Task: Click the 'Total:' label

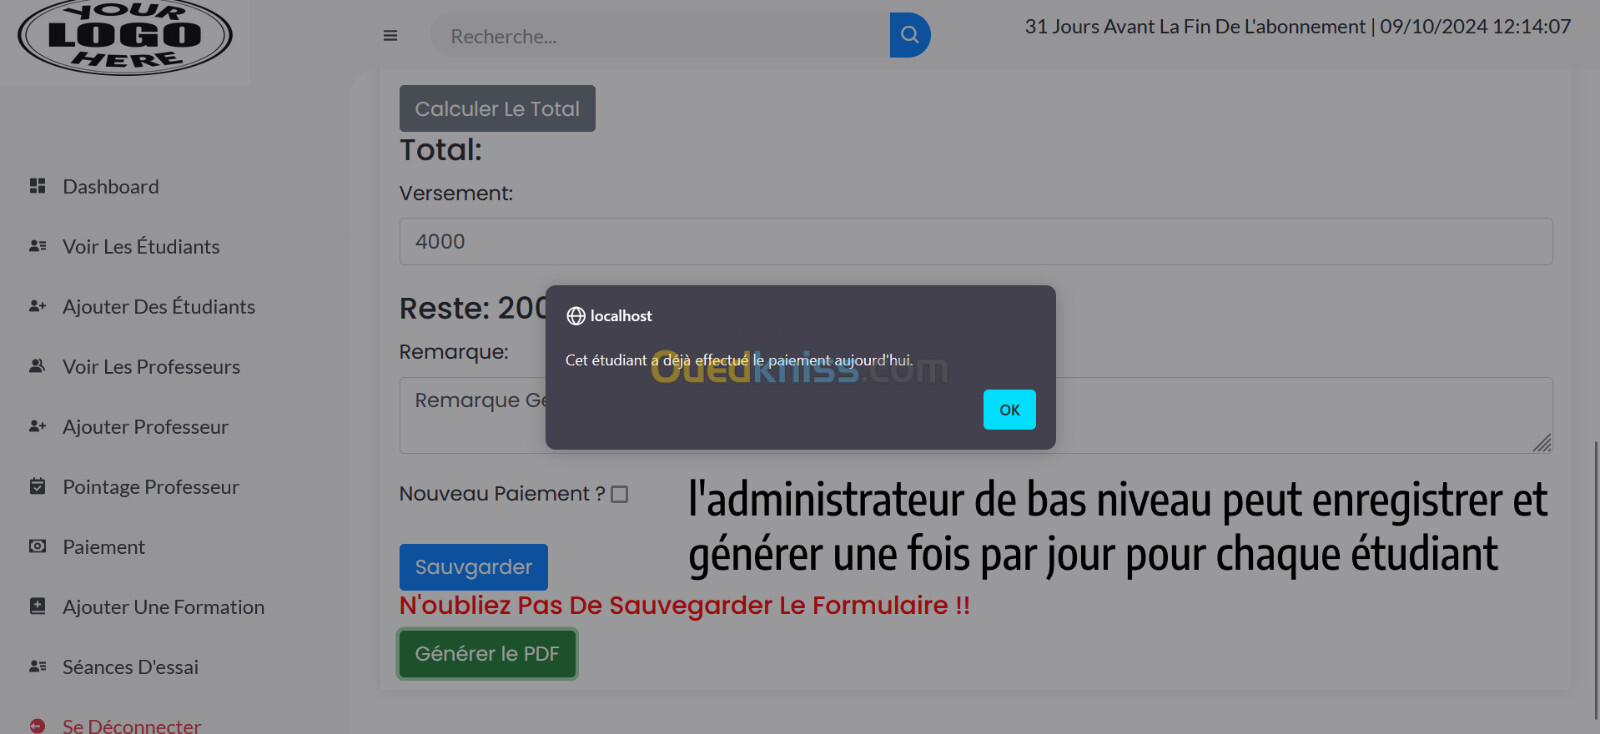Action: coord(441,150)
